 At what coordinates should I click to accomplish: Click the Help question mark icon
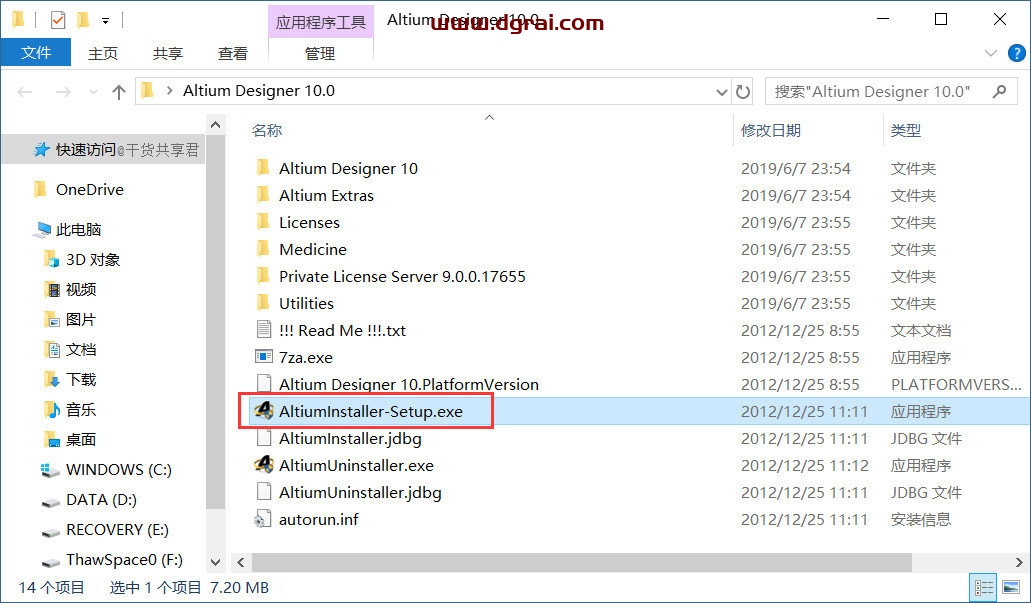(x=1017, y=53)
